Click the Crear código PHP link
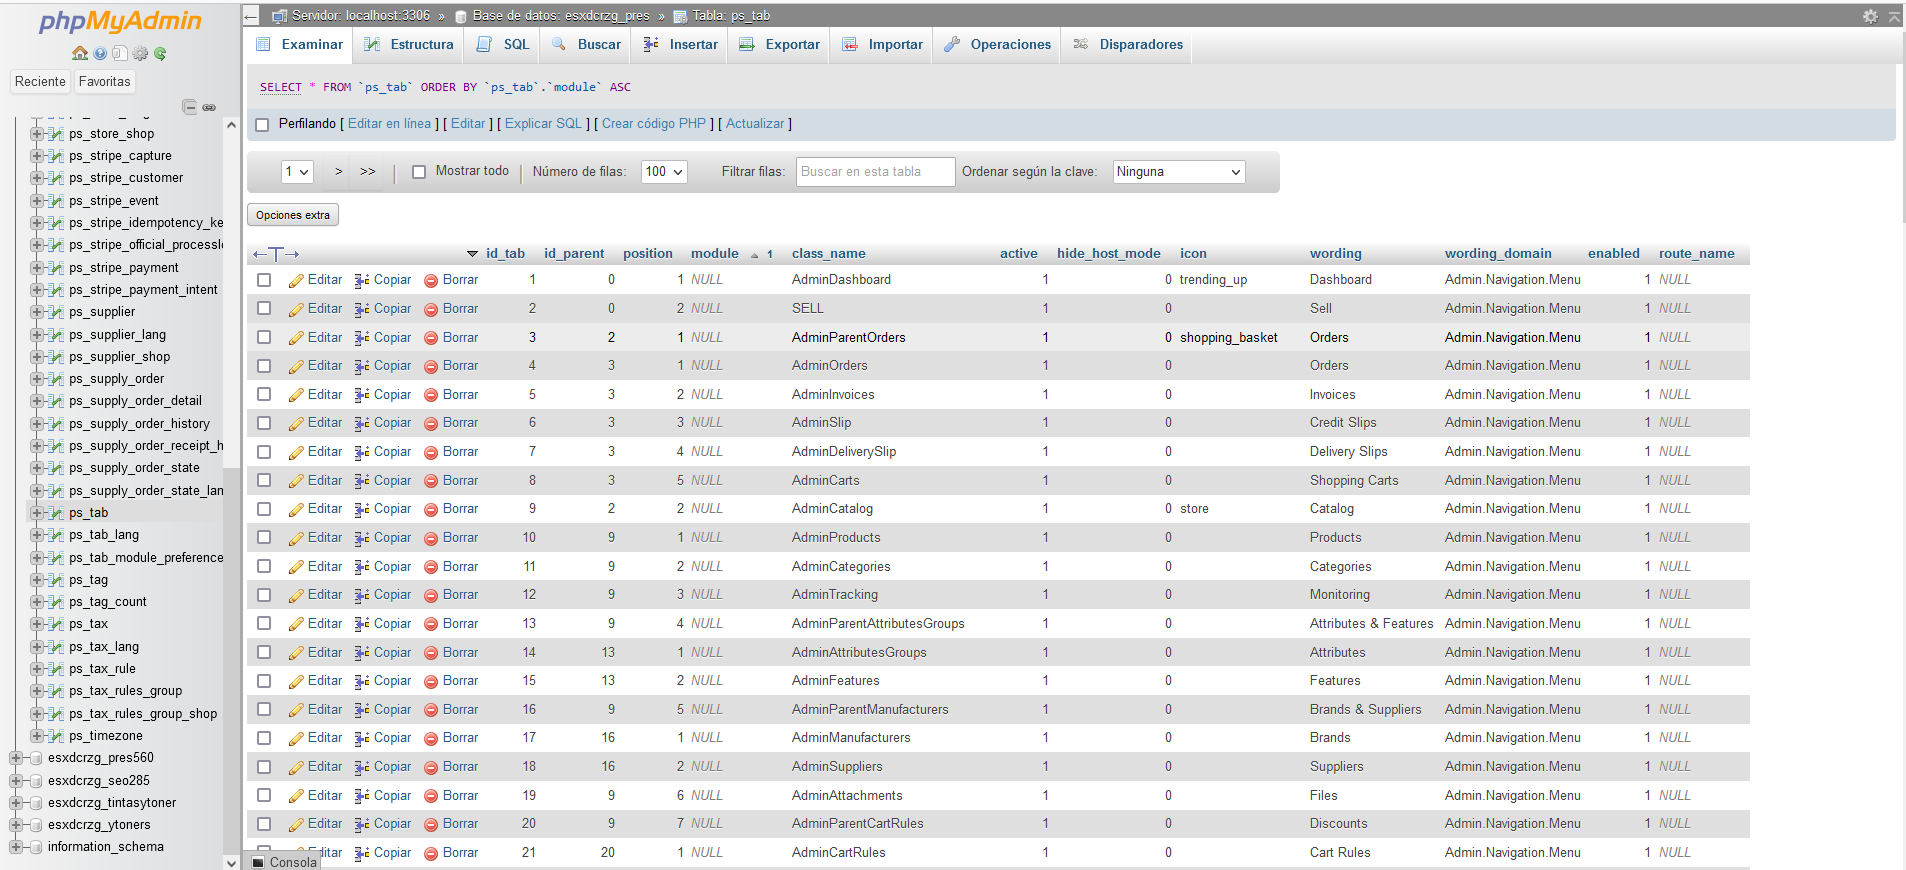The image size is (1906, 870). coord(654,124)
